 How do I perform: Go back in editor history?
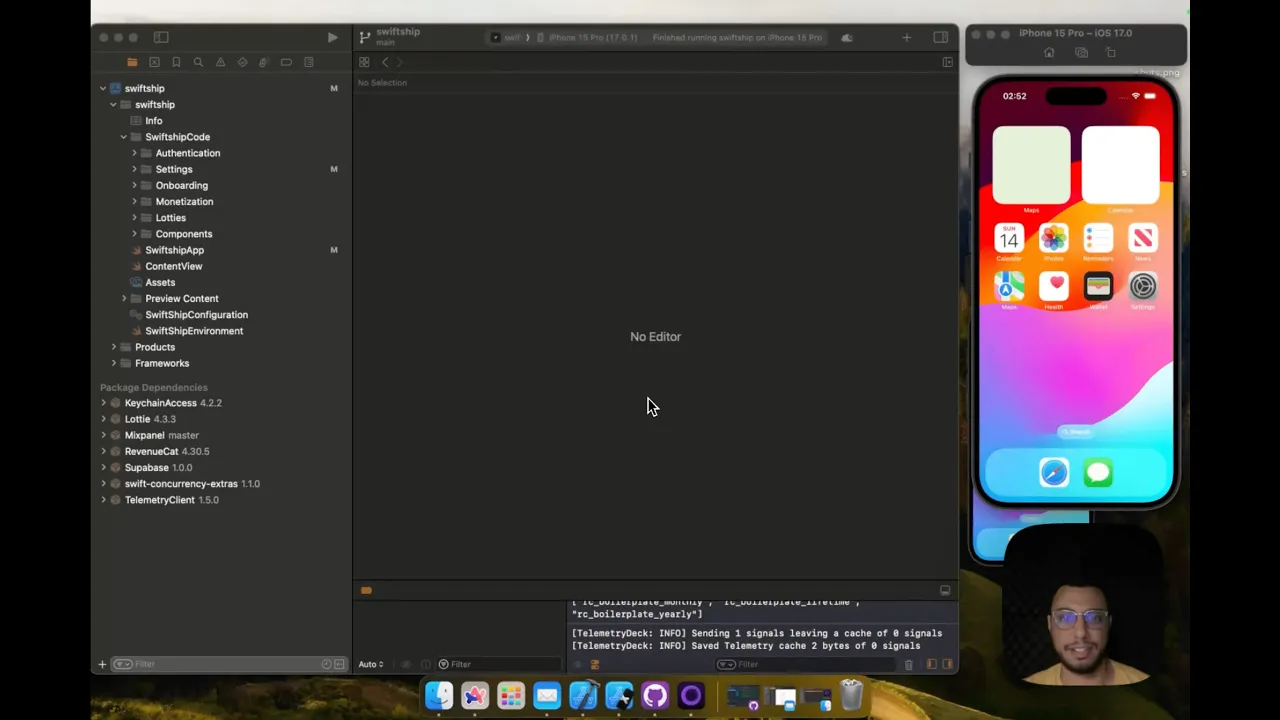[385, 62]
